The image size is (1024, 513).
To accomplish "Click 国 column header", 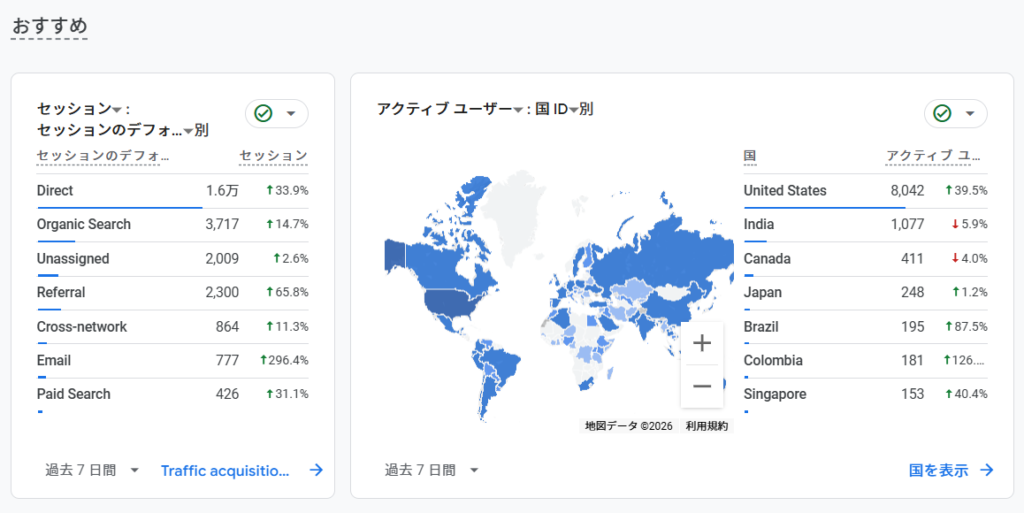I will (750, 155).
